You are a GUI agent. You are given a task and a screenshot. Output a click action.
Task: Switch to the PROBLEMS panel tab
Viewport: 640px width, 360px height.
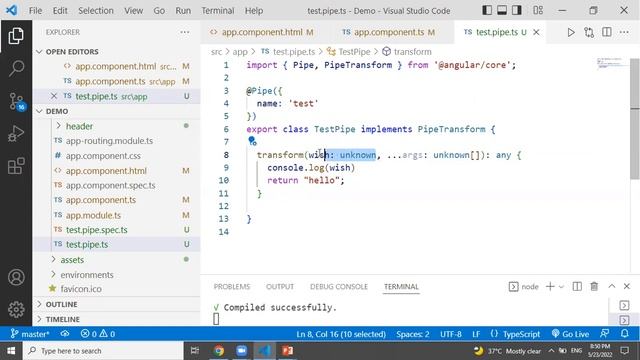(x=232, y=287)
